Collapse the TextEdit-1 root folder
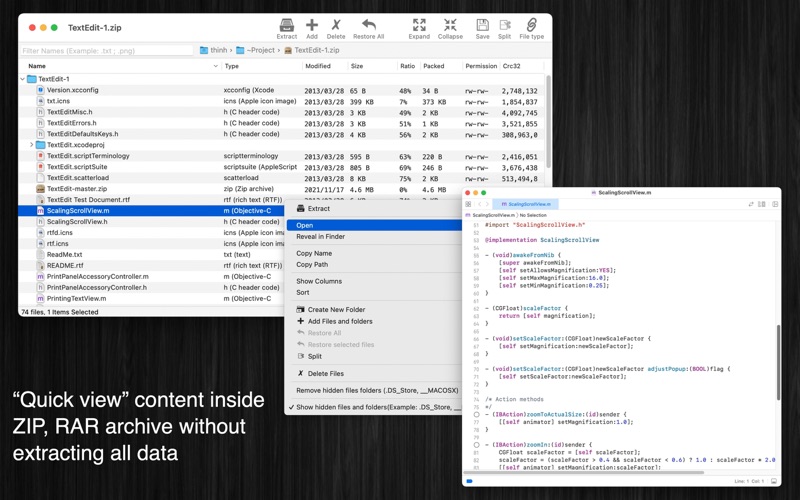800x500 pixels. pyautogui.click(x=22, y=79)
